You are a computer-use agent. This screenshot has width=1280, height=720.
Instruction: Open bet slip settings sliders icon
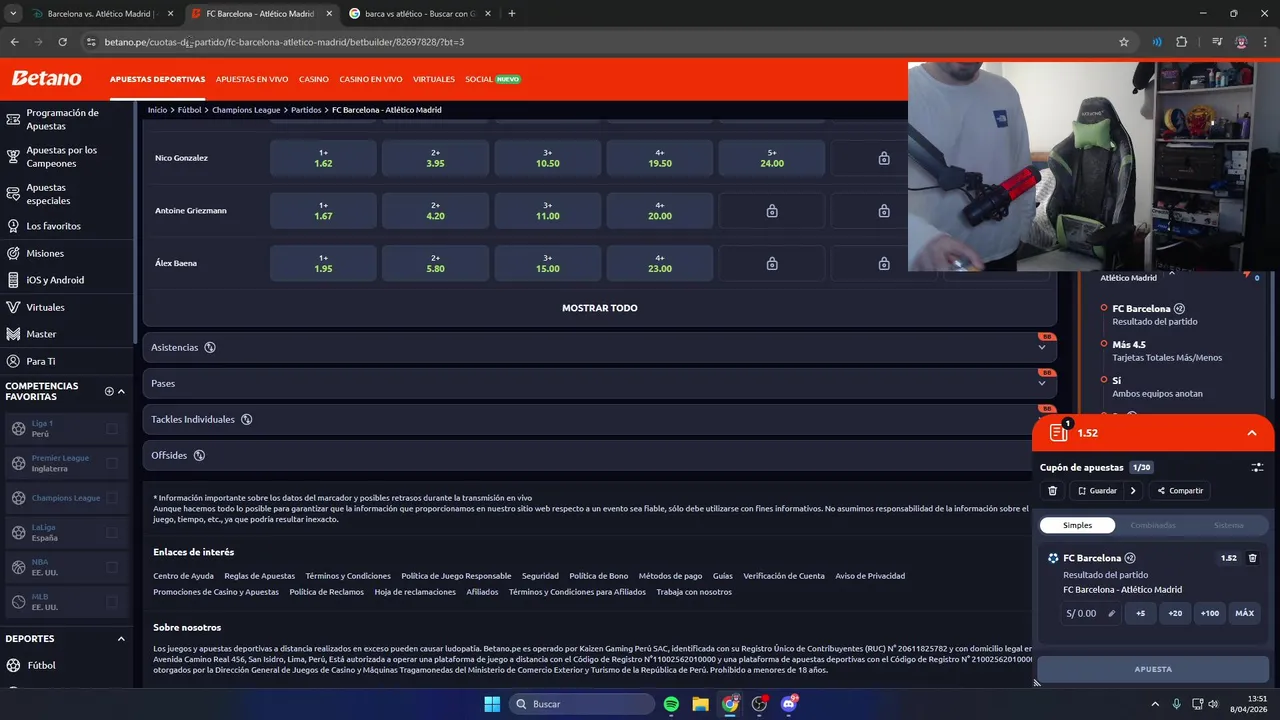click(1257, 467)
